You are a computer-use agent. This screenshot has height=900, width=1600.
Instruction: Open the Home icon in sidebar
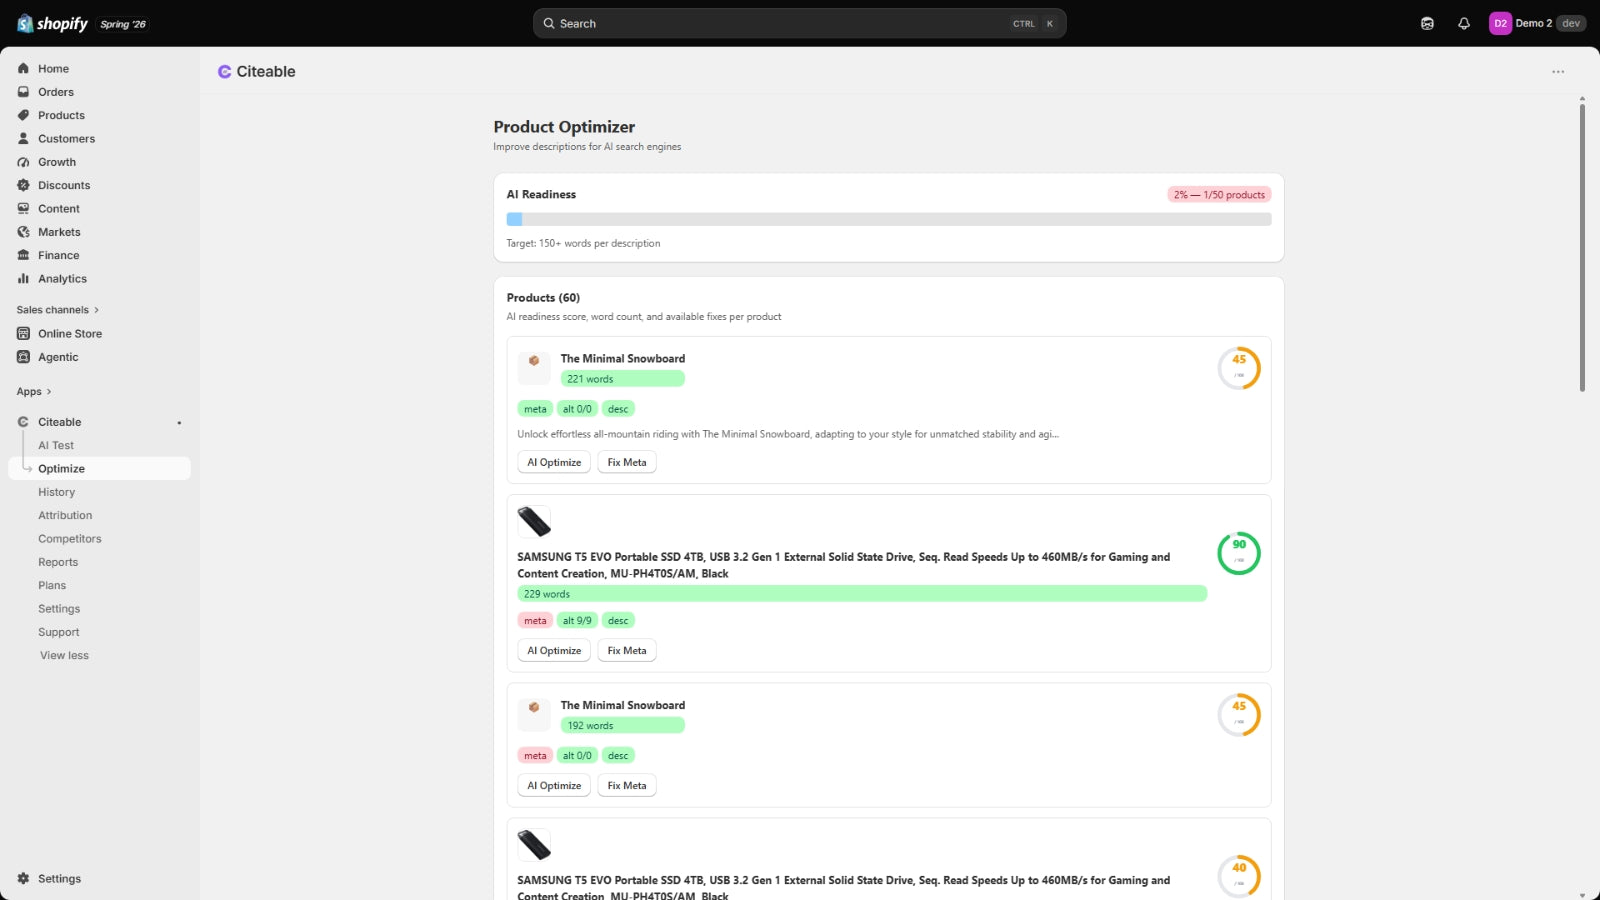click(x=23, y=69)
